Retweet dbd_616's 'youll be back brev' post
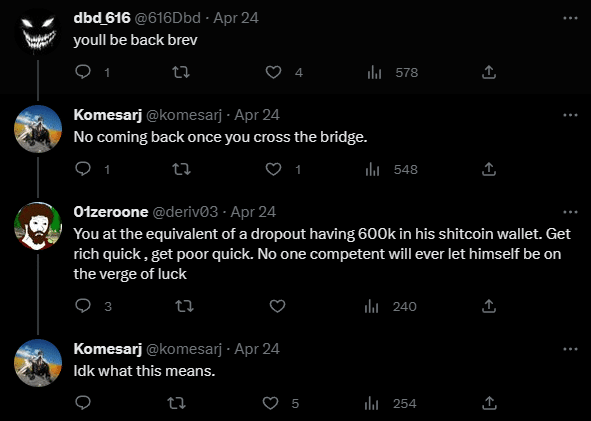Image resolution: width=591 pixels, height=421 pixels. click(x=181, y=72)
